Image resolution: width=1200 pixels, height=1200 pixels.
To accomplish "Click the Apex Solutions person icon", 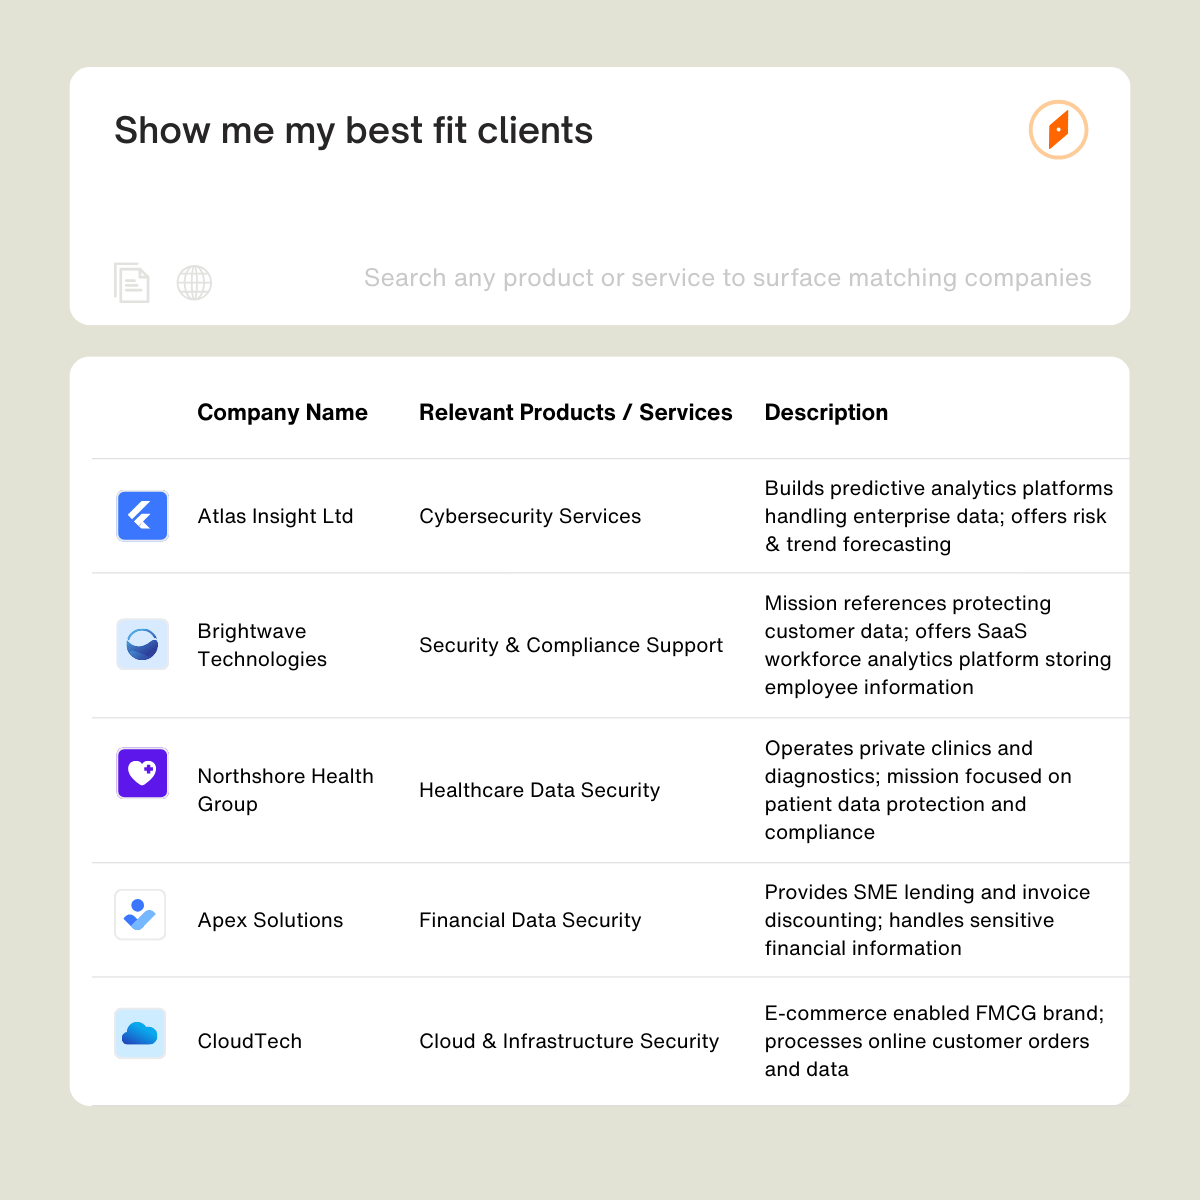I will [x=140, y=914].
